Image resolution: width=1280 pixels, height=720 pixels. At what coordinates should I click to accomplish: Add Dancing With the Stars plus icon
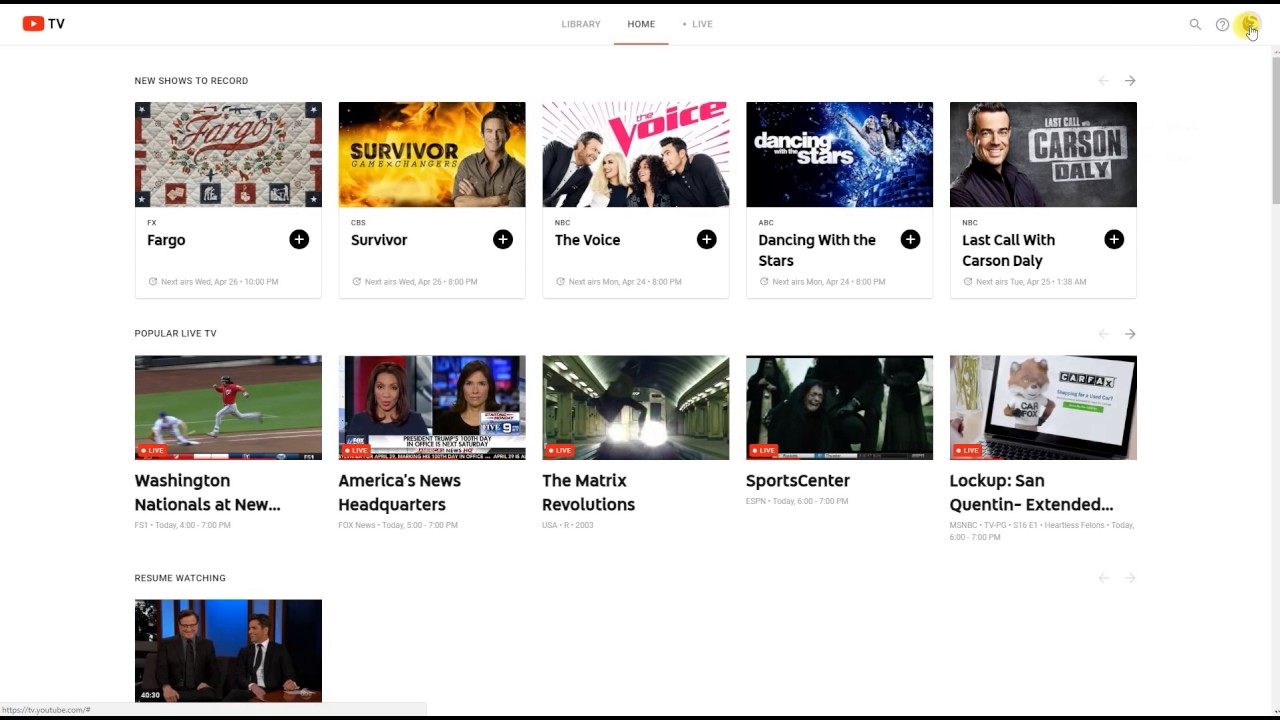pos(910,239)
